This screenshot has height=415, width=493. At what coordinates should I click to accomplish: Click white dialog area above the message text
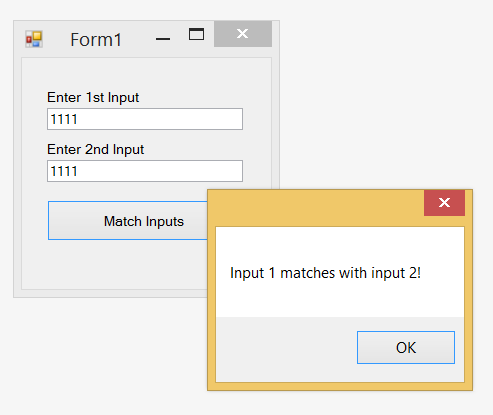click(x=340, y=246)
